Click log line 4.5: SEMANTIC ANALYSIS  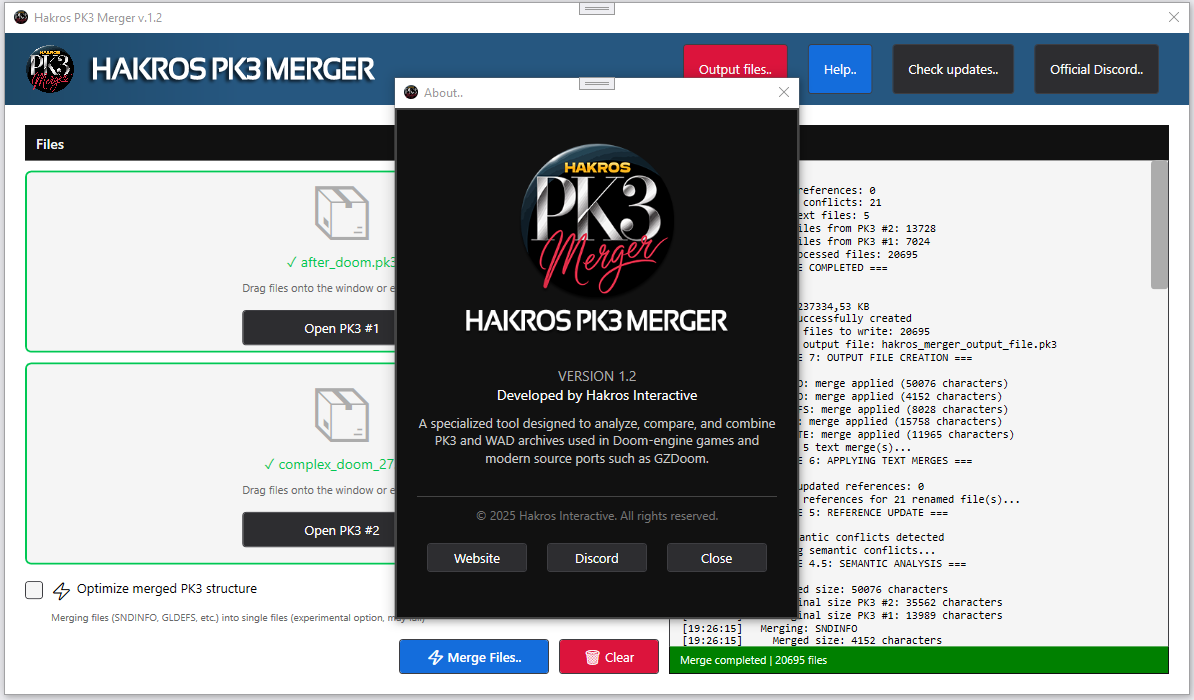click(883, 564)
